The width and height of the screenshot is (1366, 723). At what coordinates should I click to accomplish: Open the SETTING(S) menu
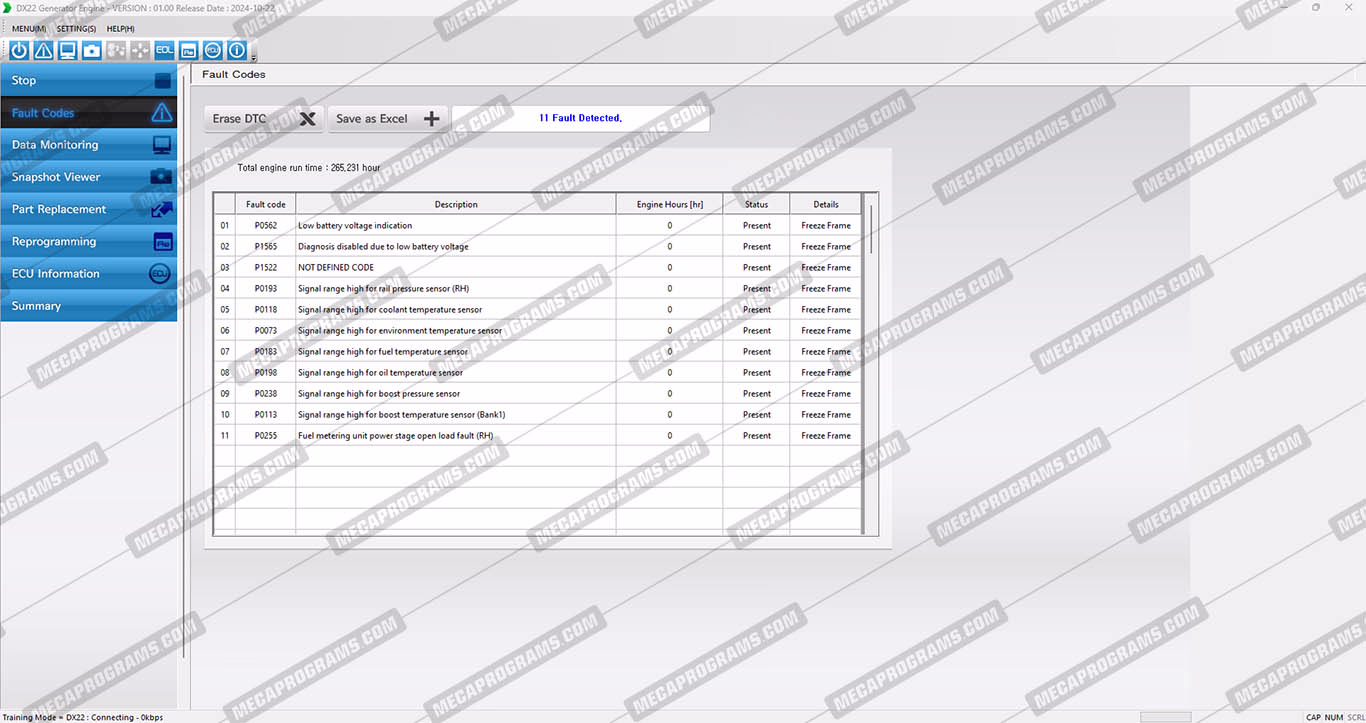pos(76,29)
